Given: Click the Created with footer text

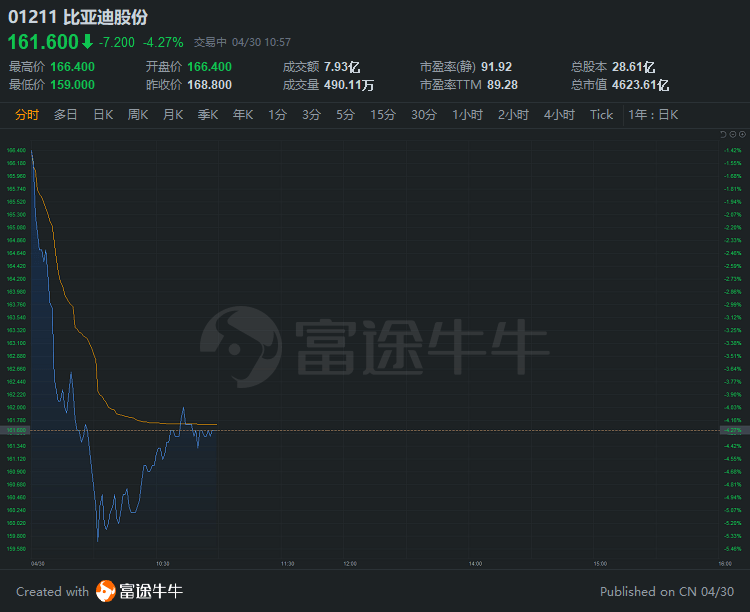Looking at the screenshot, I should click(x=53, y=592).
